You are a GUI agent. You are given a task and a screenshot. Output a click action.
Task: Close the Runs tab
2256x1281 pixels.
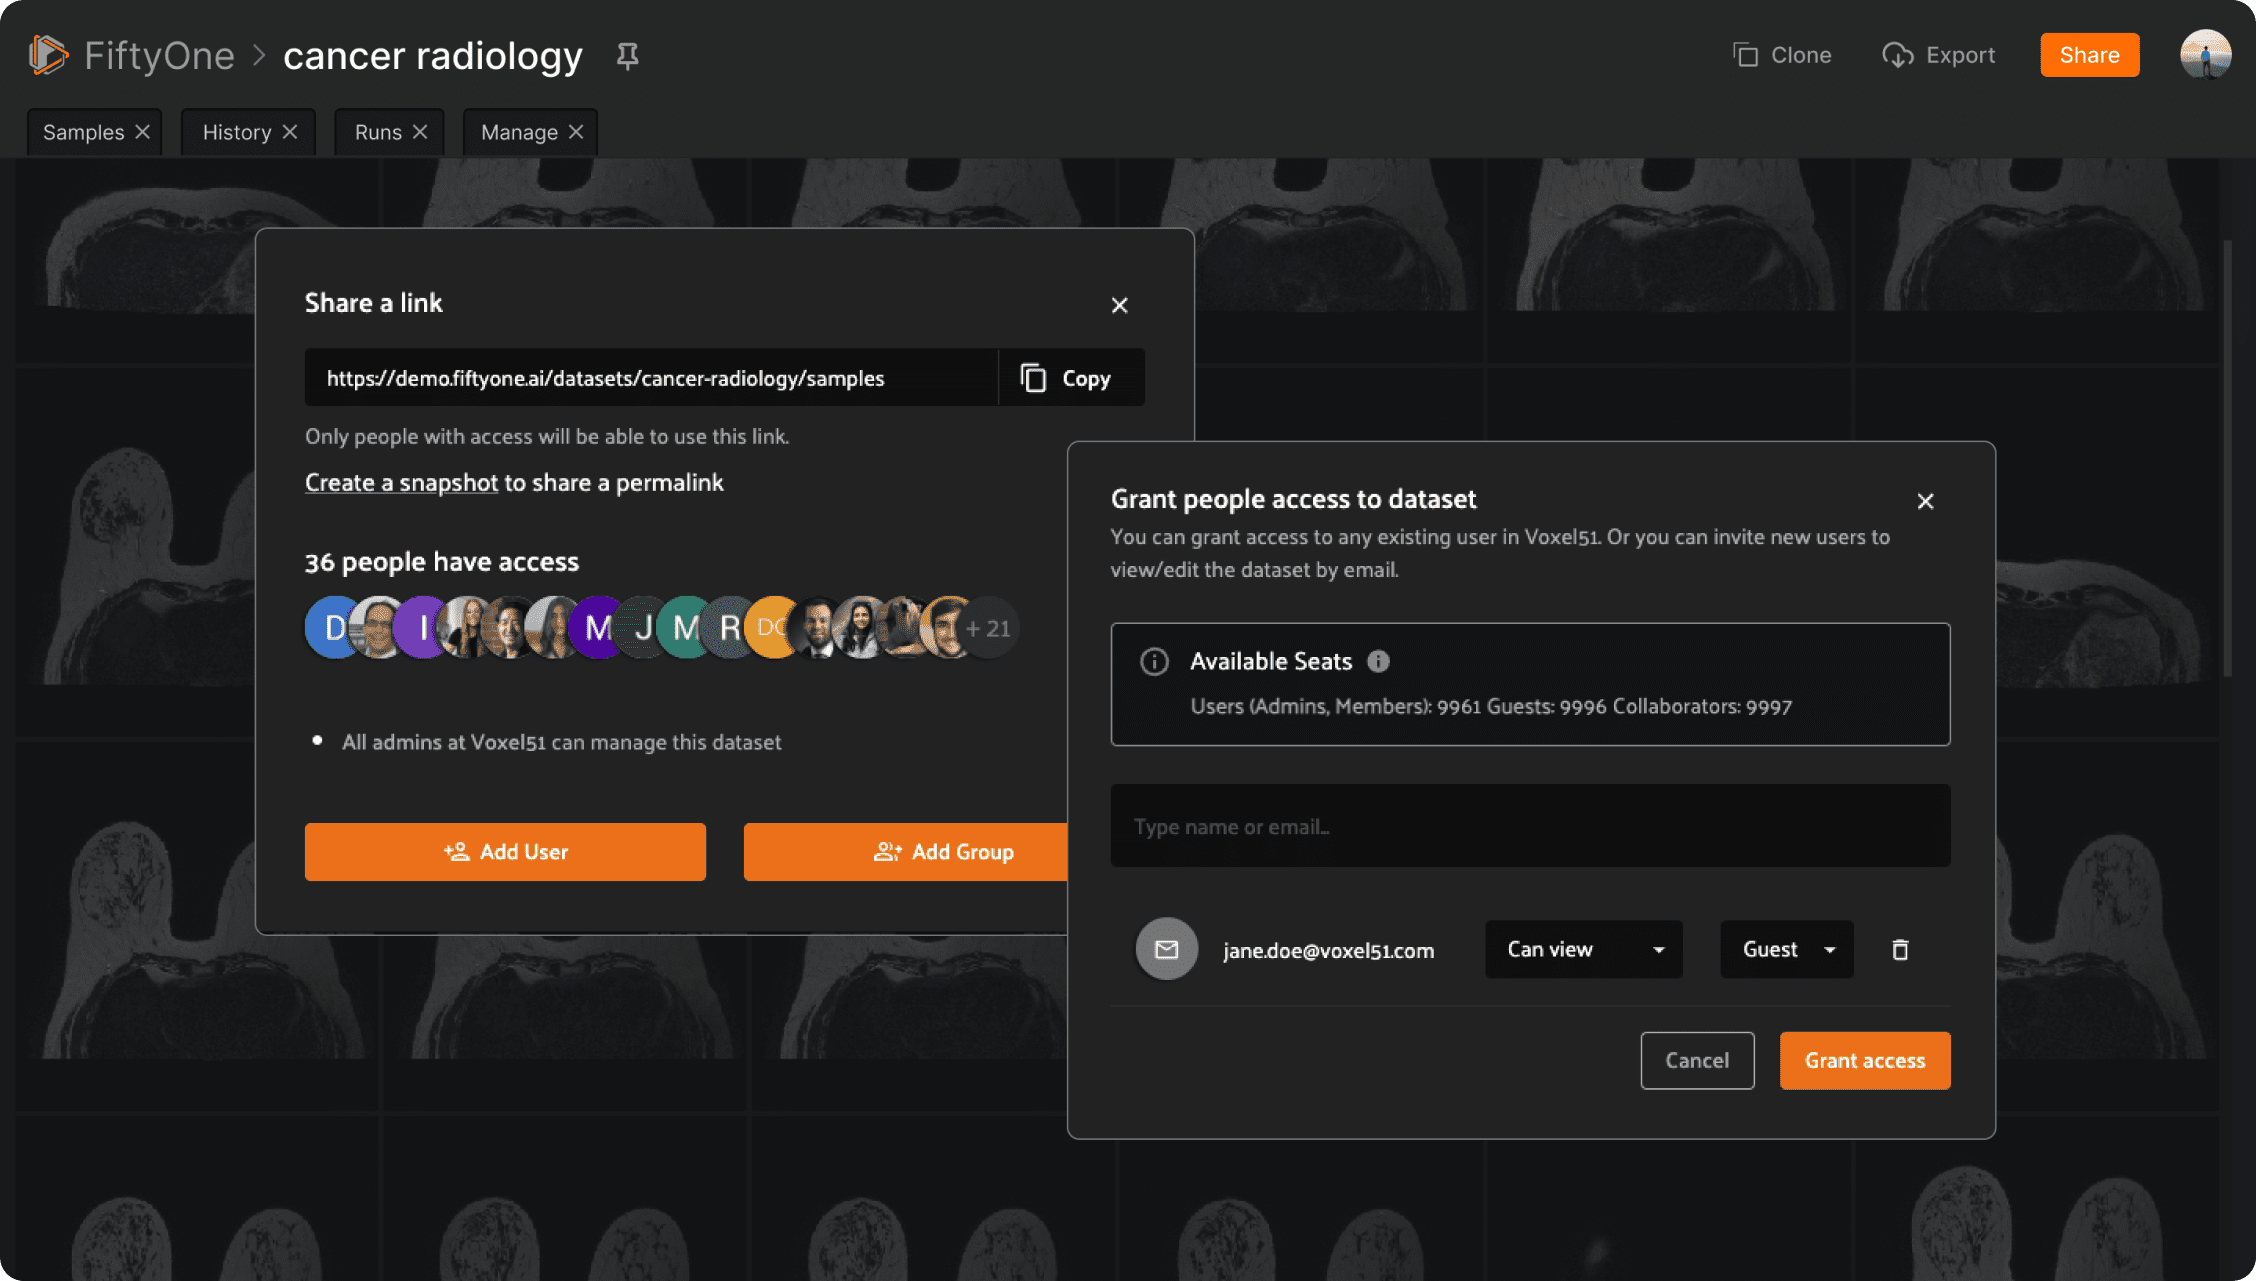(x=420, y=132)
